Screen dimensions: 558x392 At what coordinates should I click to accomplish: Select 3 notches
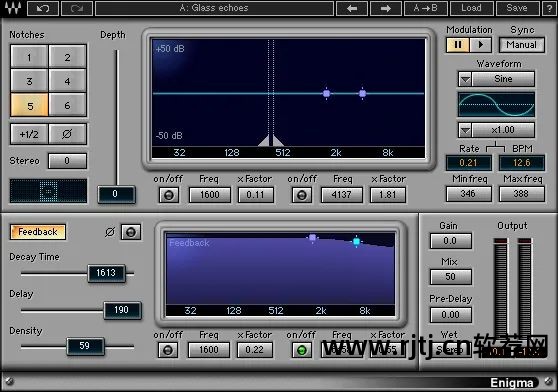pyautogui.click(x=29, y=81)
